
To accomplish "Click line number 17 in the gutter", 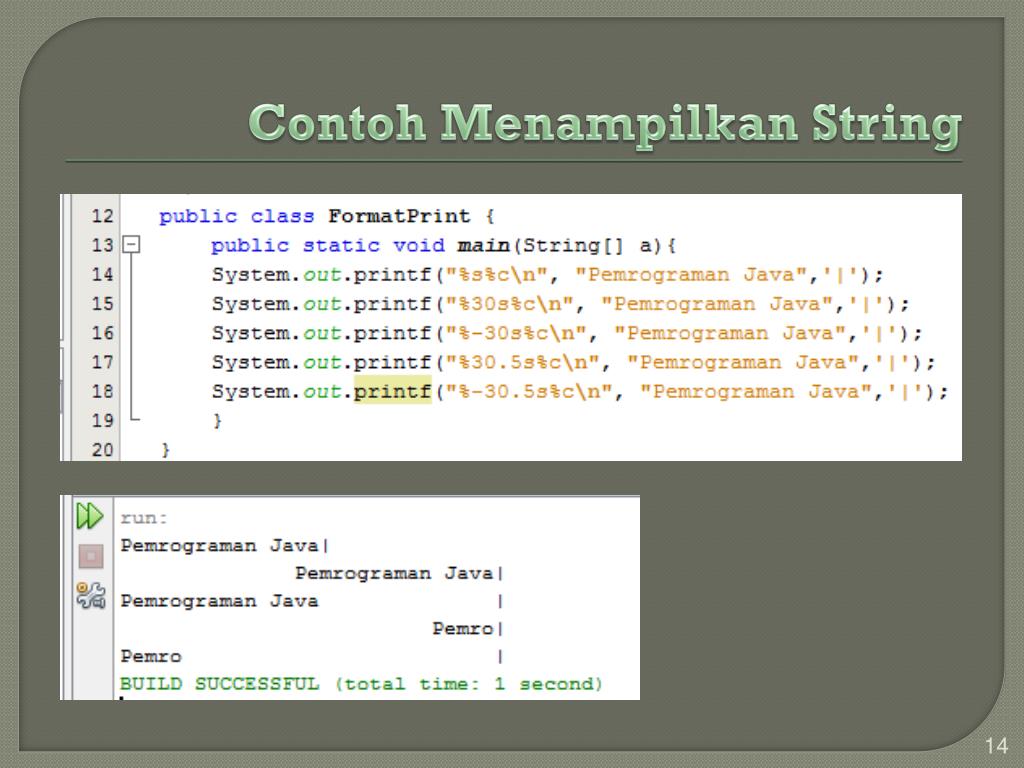I will coord(103,362).
